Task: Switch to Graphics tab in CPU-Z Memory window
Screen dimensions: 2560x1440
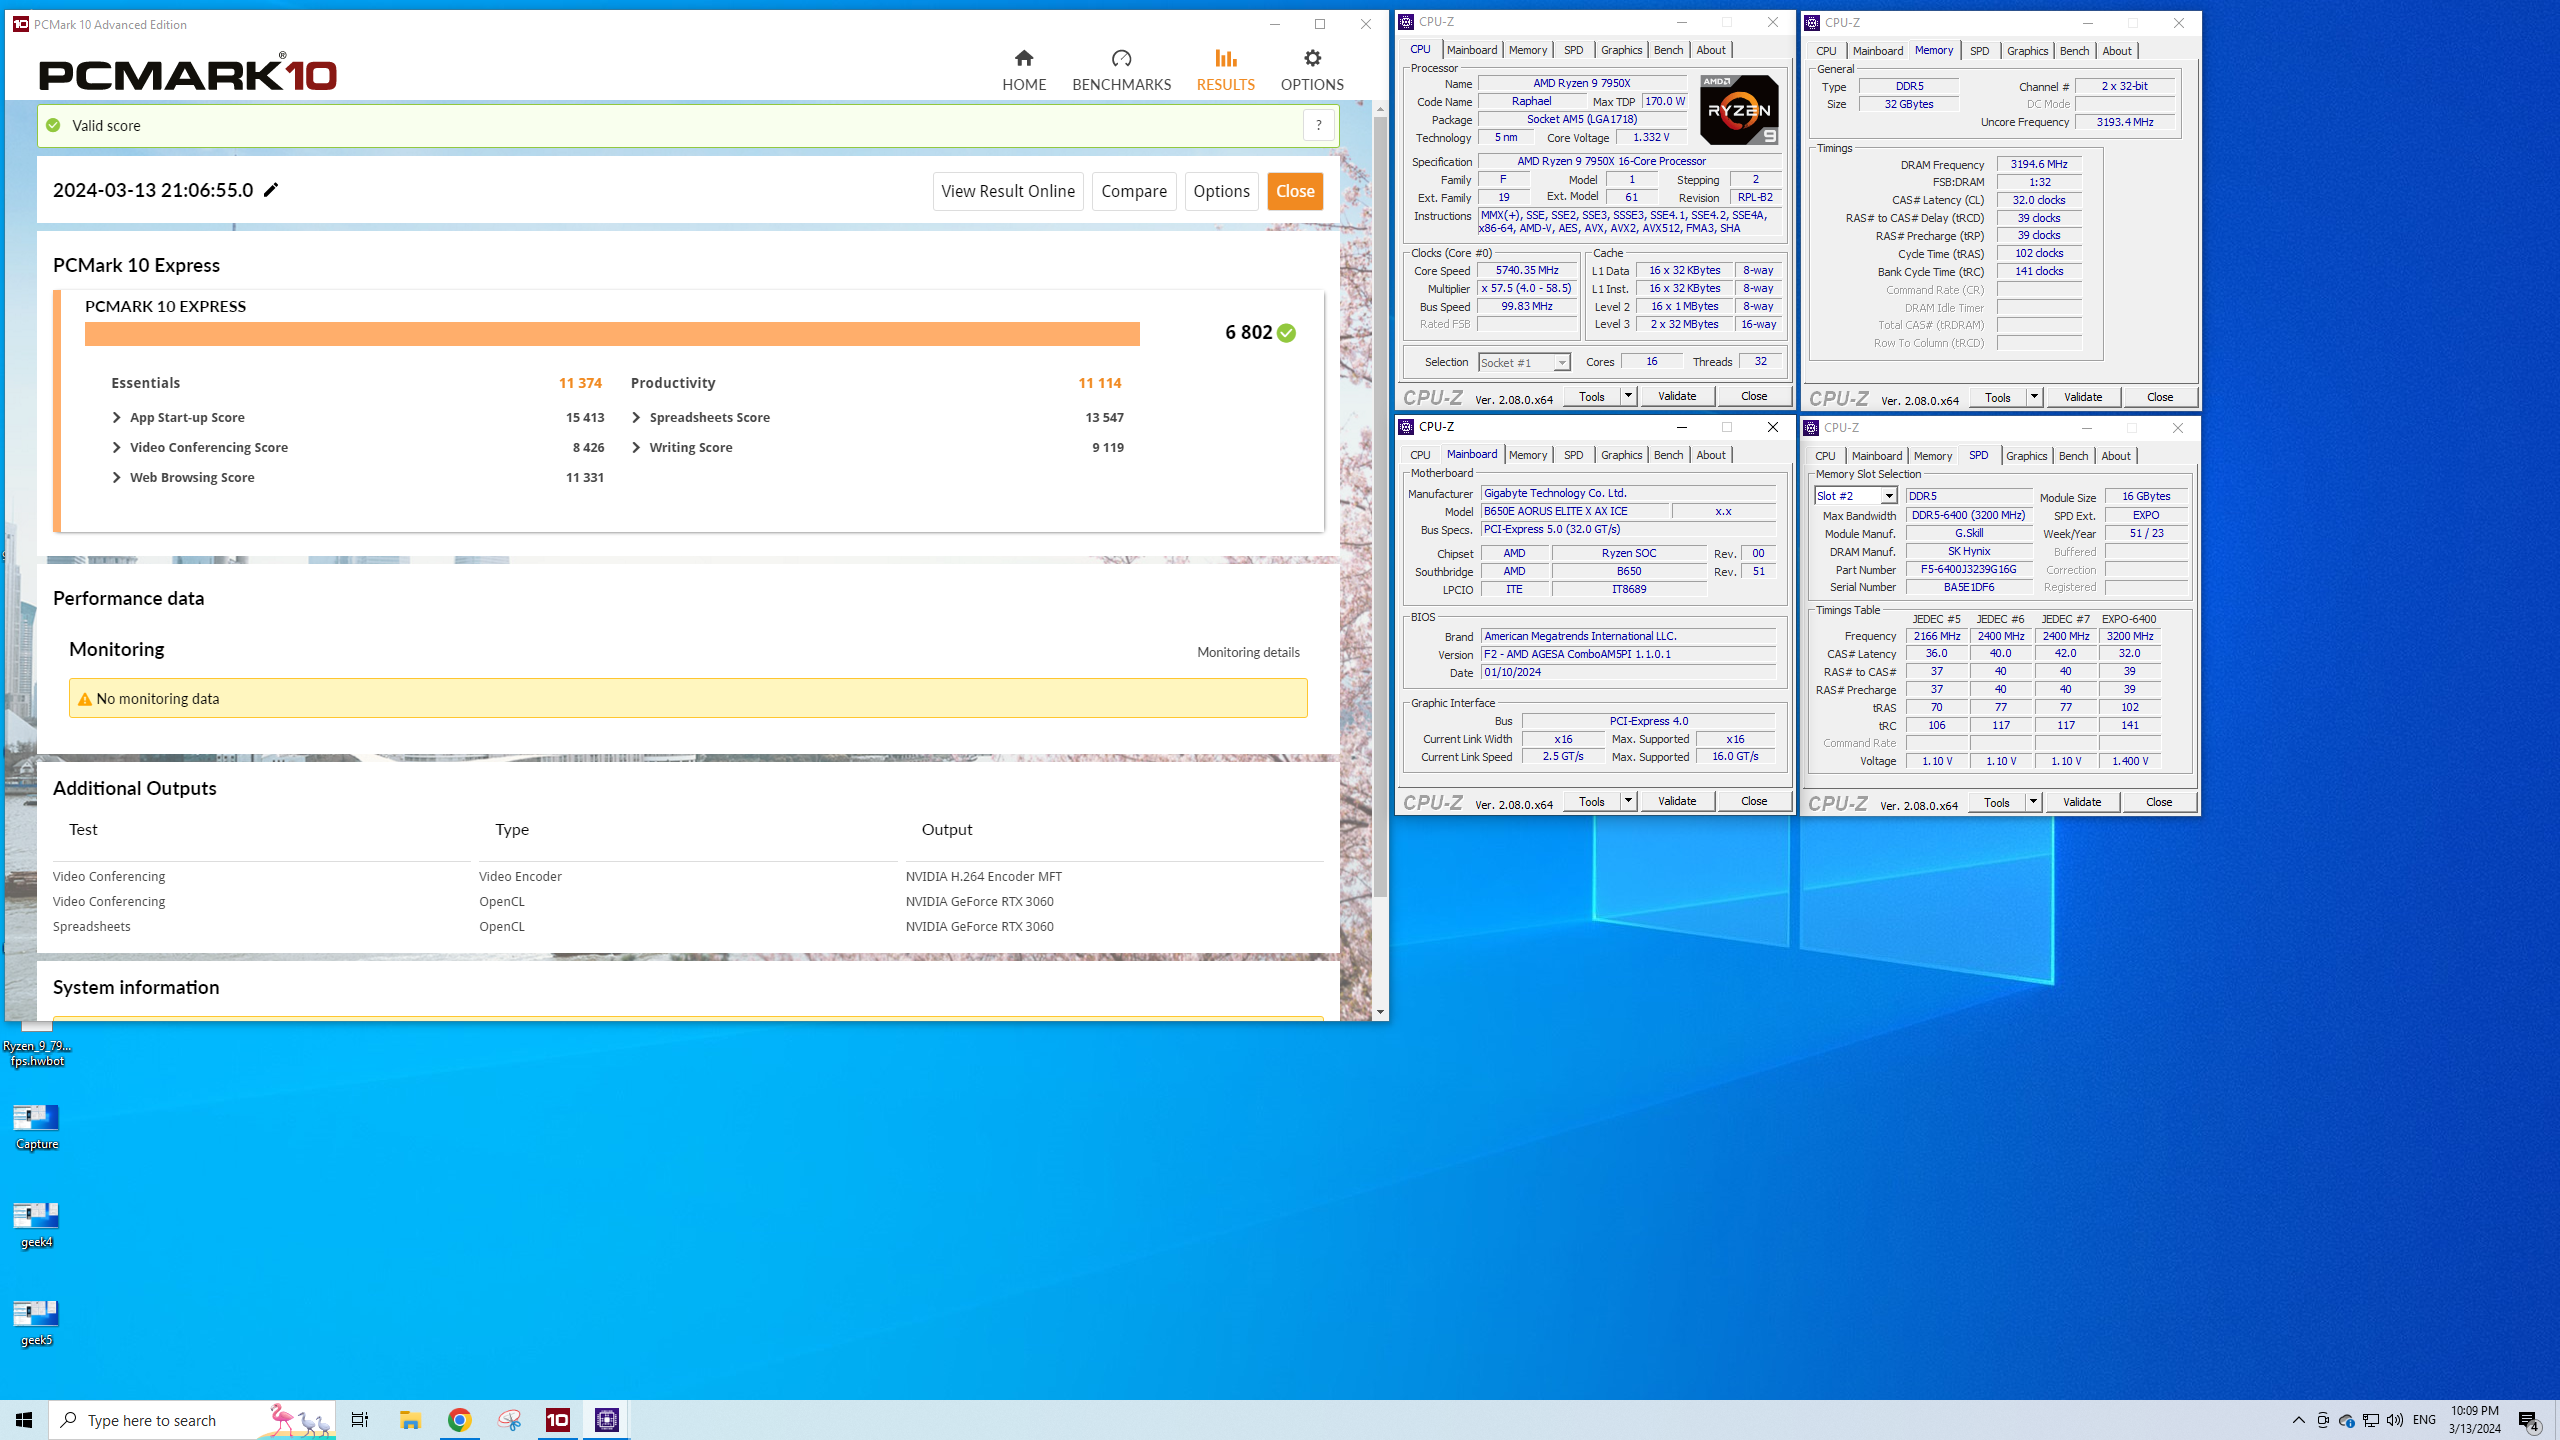Action: [2027, 51]
